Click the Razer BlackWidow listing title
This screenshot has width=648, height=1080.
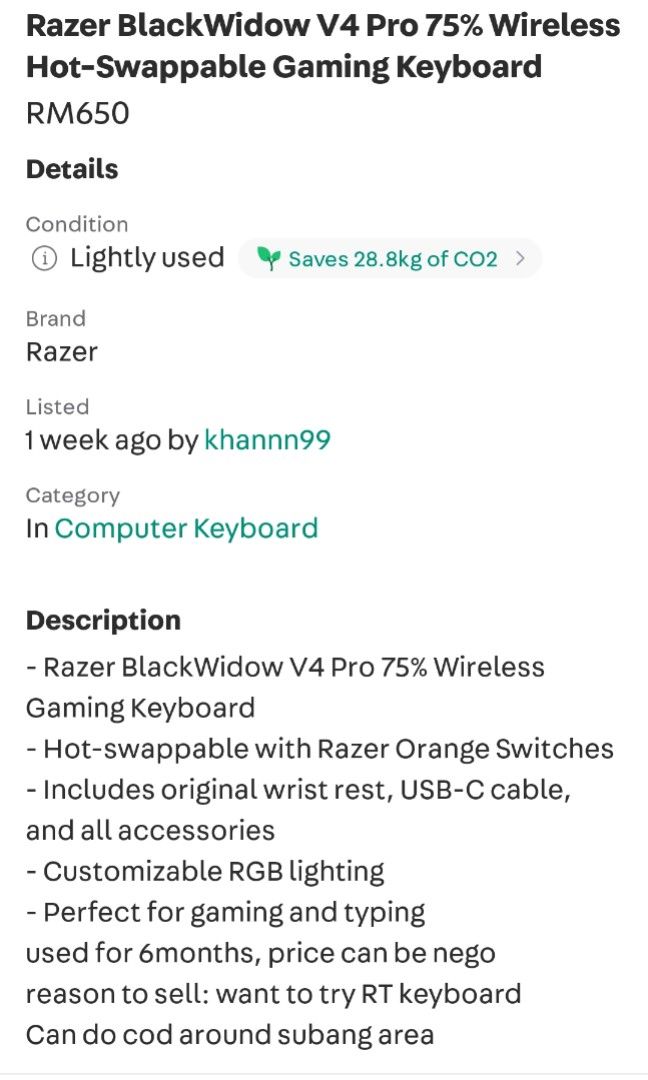coord(323,46)
